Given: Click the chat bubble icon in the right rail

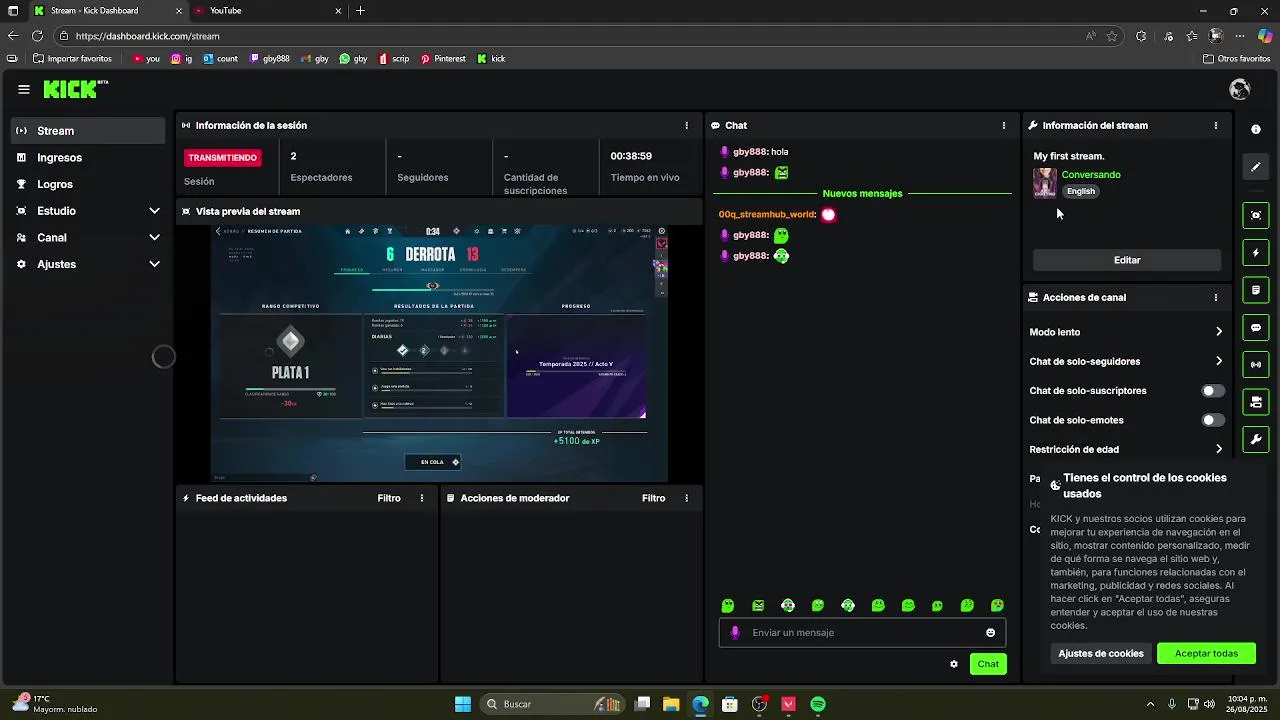Looking at the screenshot, I should click(x=1256, y=327).
